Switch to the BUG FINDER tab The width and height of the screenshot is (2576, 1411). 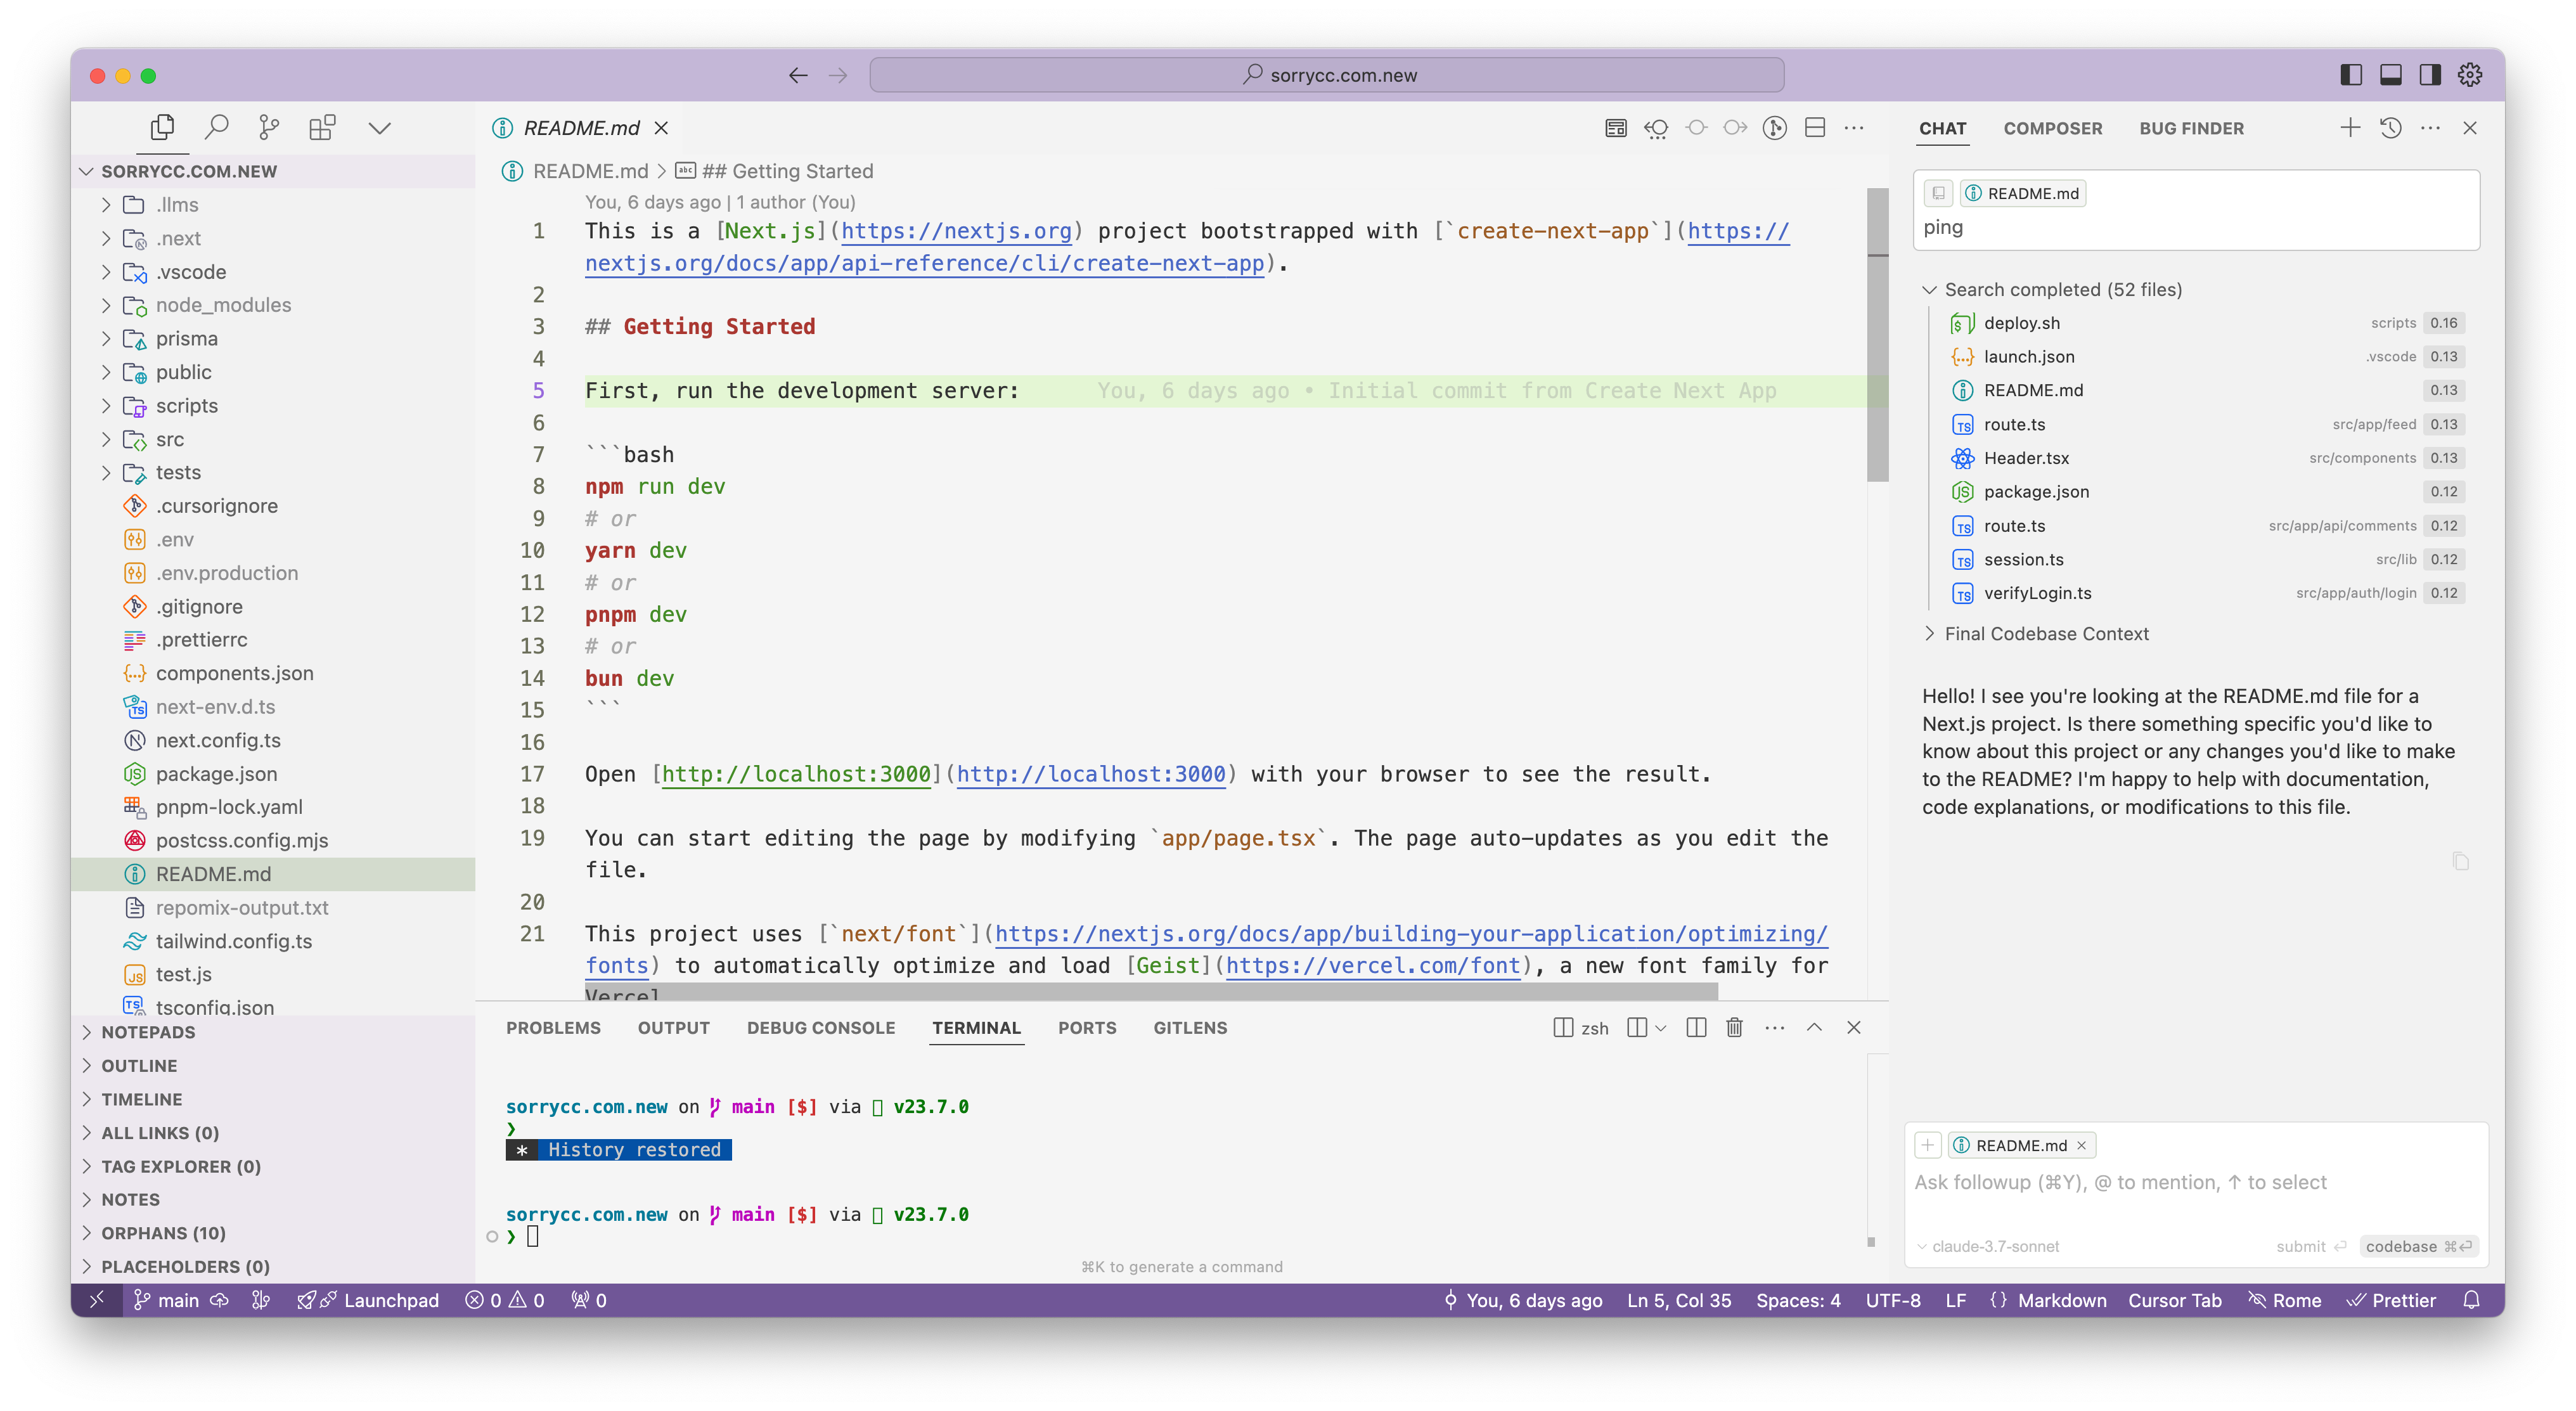click(2191, 128)
